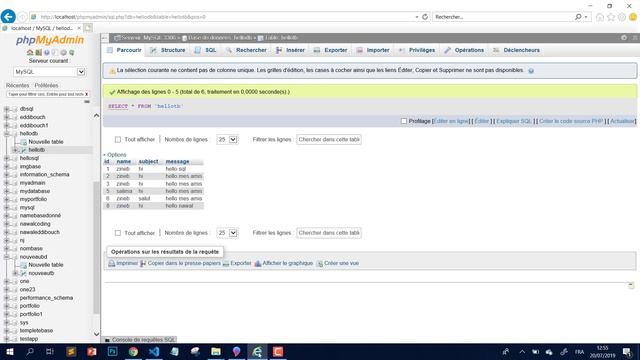The image size is (640, 360).
Task: Click Imprimer printer icon
Action: pos(111,264)
